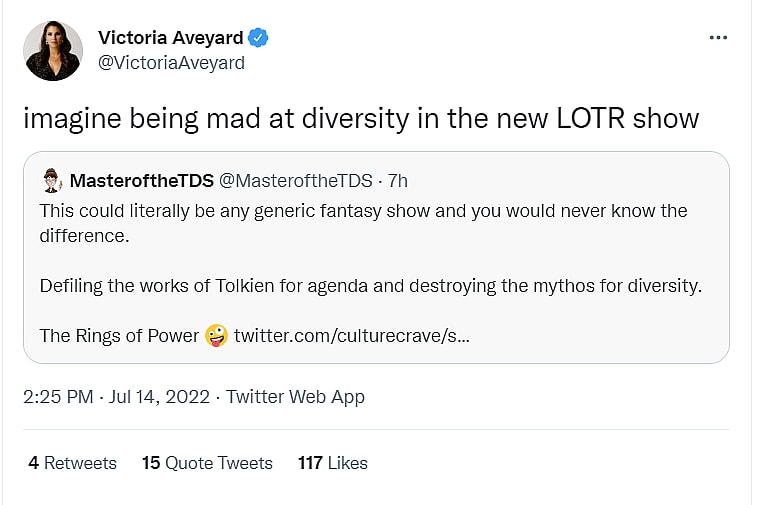View the 4 Retweets list
This screenshot has width=758, height=505.
[x=72, y=463]
